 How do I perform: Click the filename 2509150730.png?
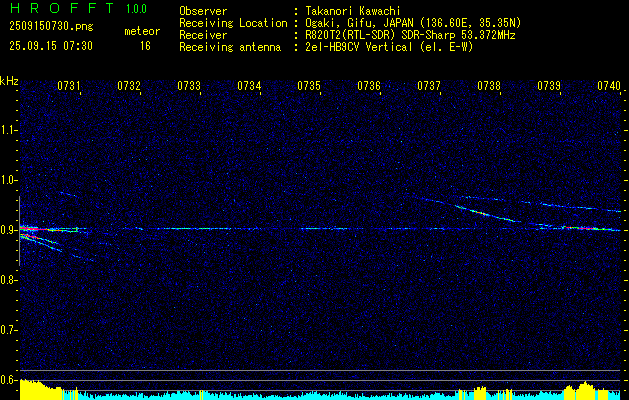click(x=51, y=27)
